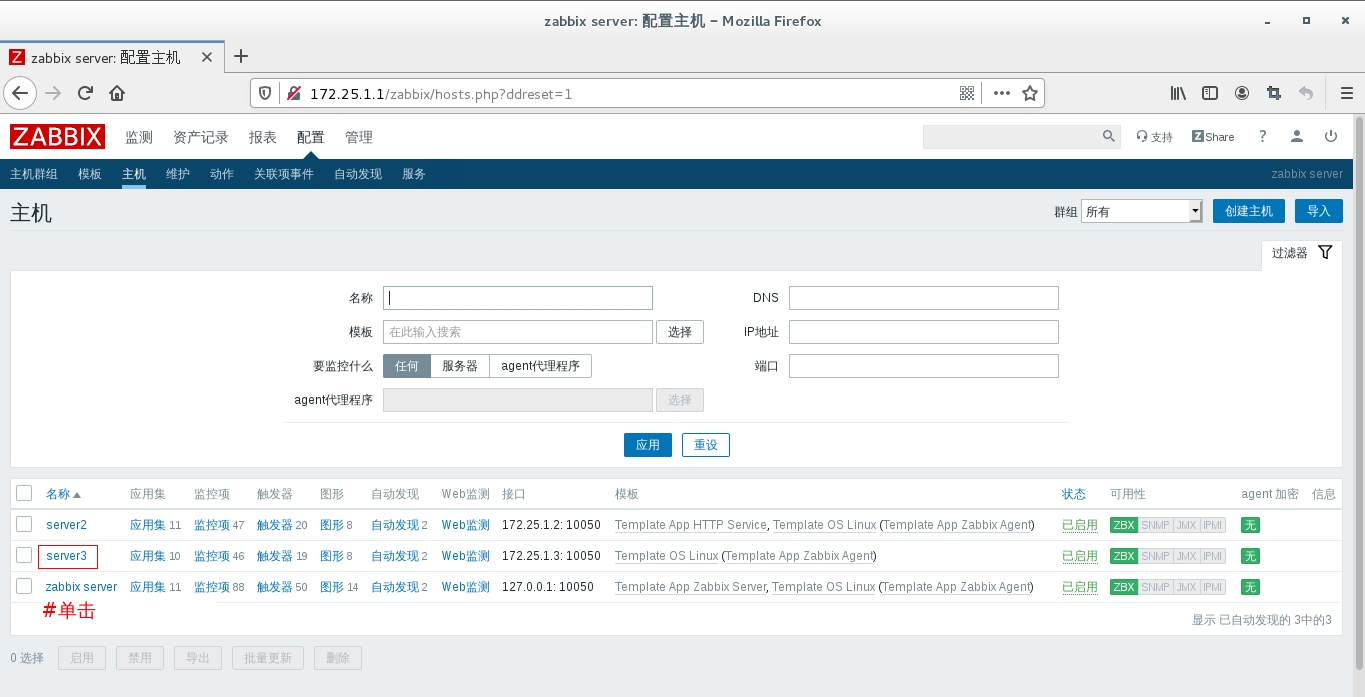Click the Firefox back arrow button
This screenshot has width=1365, height=697.
tap(21, 93)
